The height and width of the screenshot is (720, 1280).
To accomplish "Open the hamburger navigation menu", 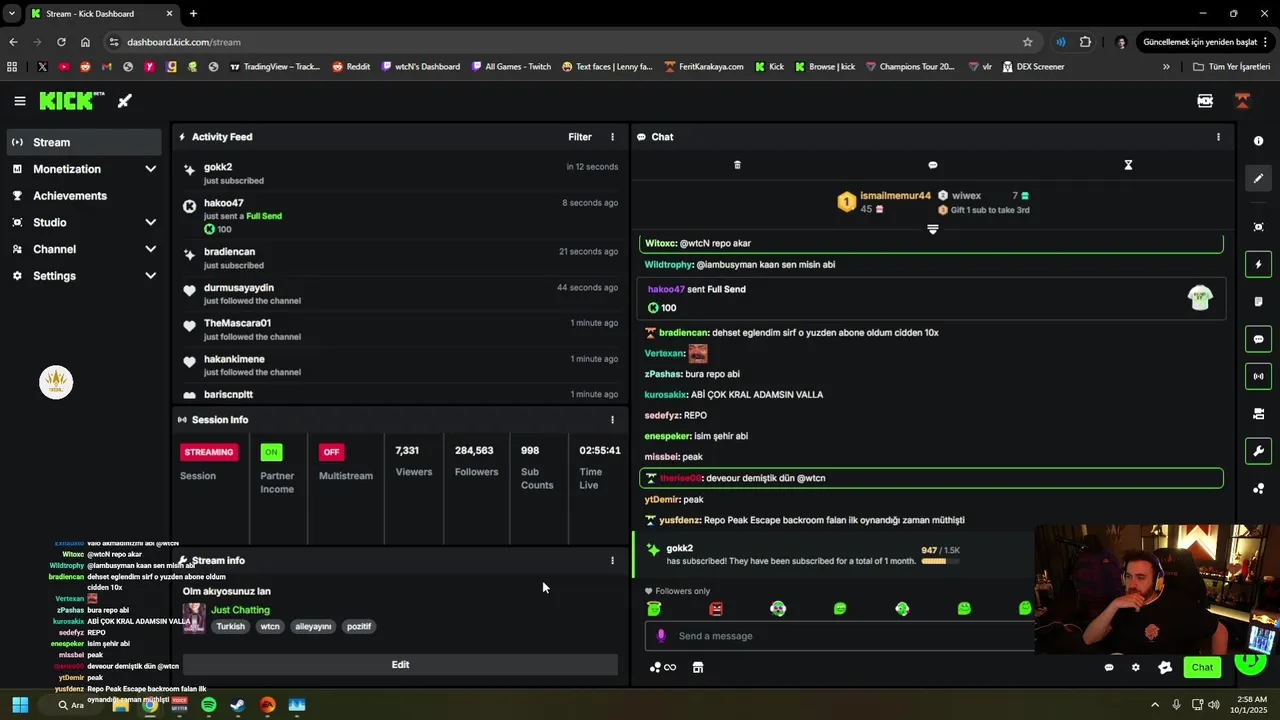I will pos(19,101).
